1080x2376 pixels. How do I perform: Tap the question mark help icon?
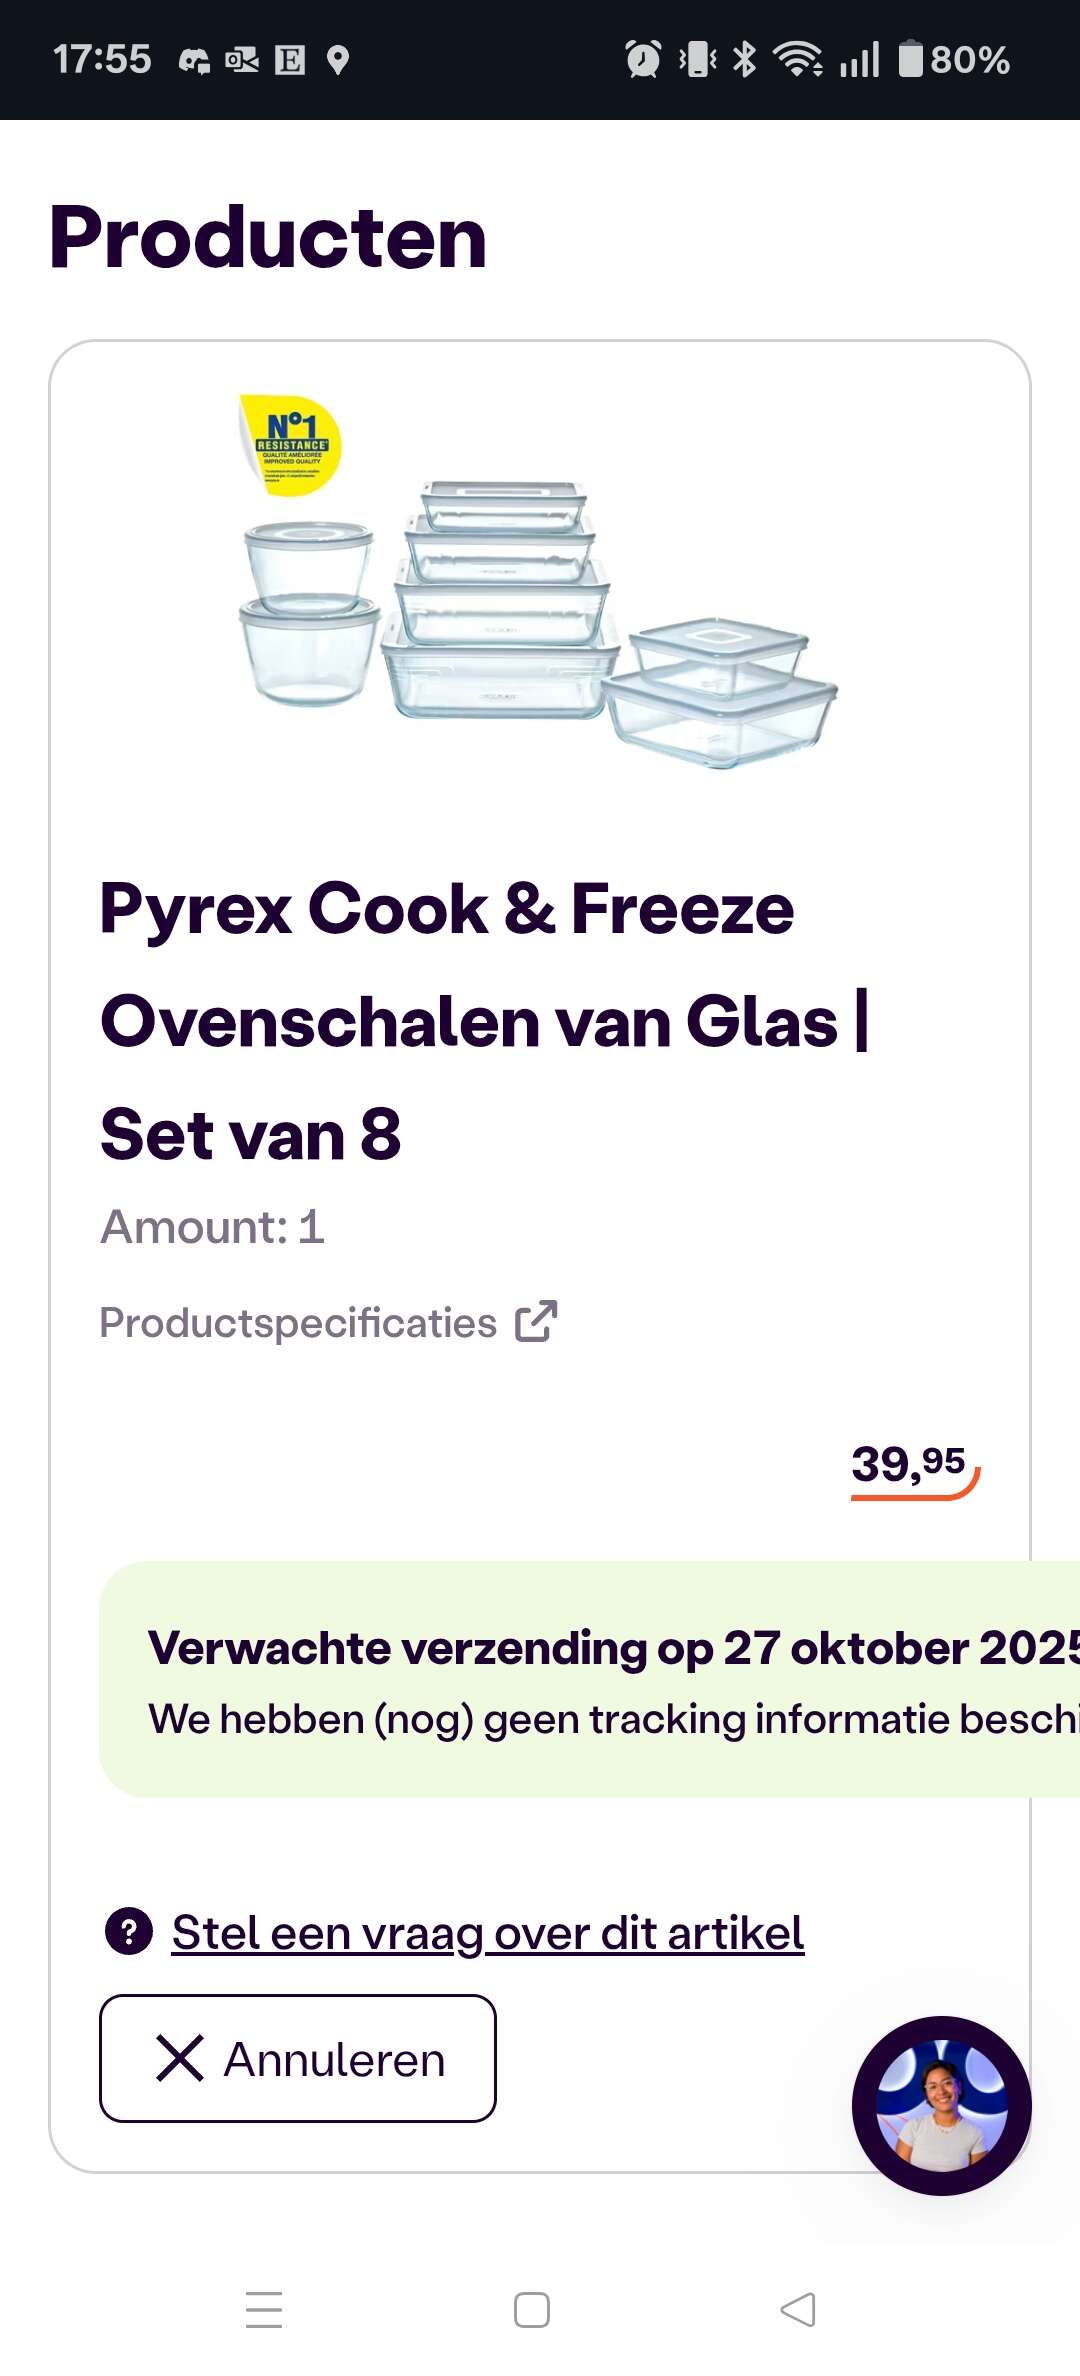pos(129,1931)
